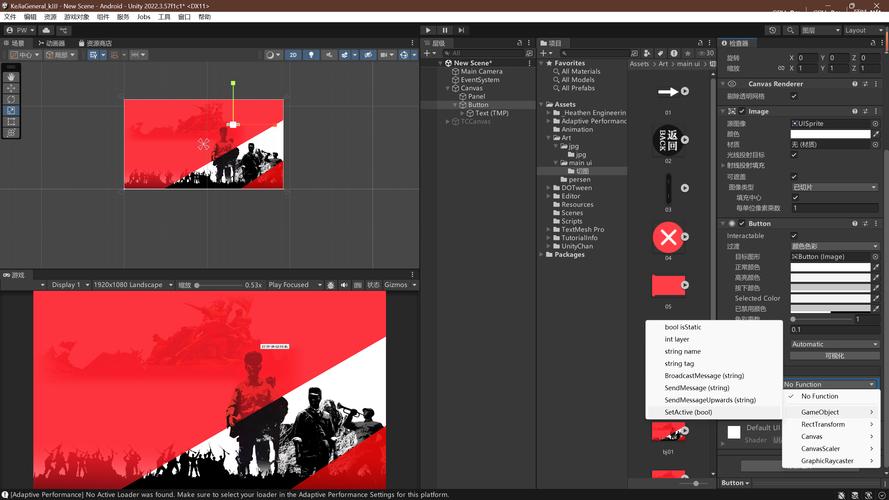
Task: Toggle 2D mode in the scene view
Action: pos(293,55)
